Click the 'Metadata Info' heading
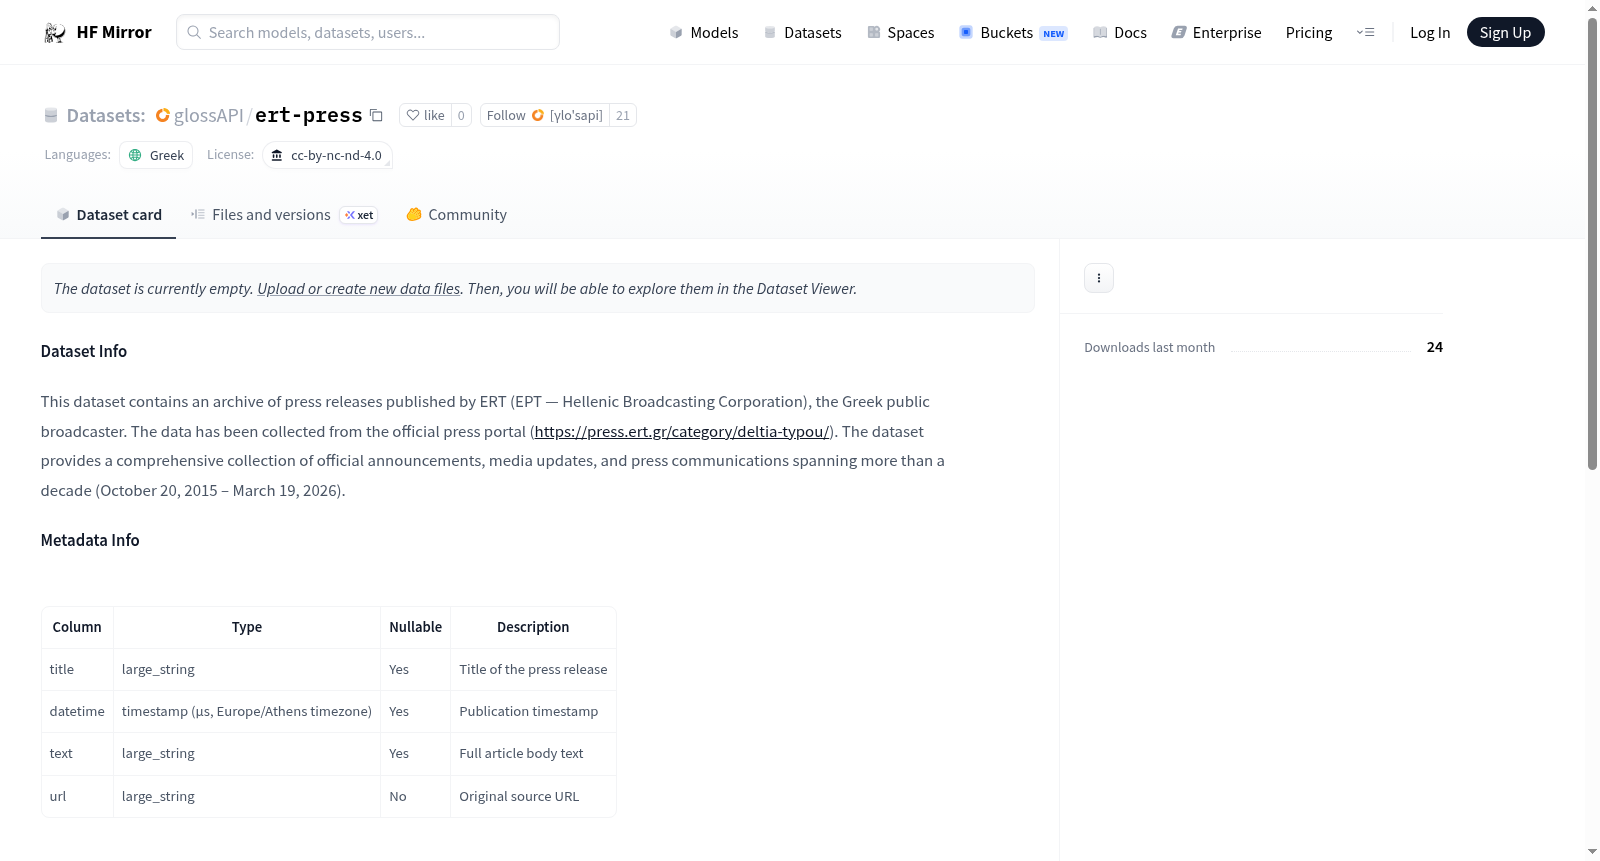The image size is (1600, 861). pos(90,540)
